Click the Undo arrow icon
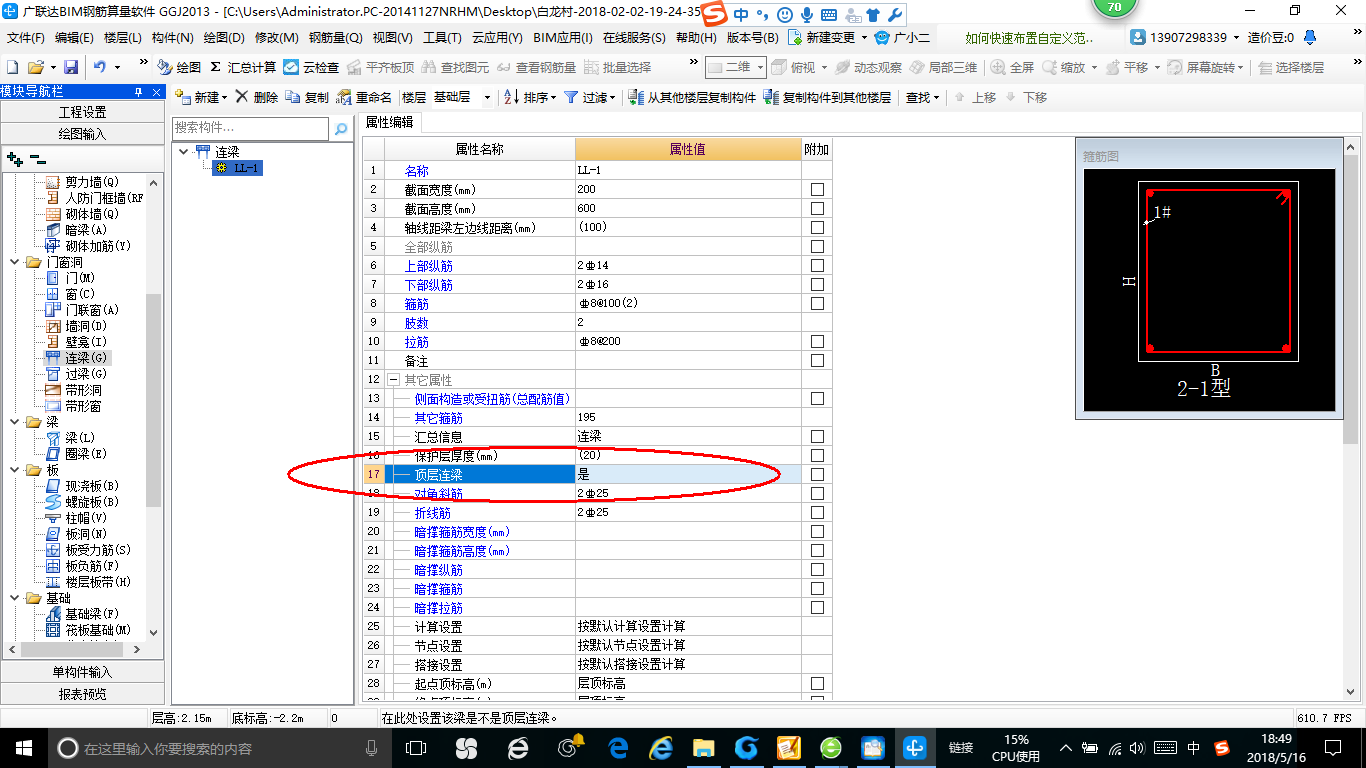Viewport: 1366px width, 768px height. tap(100, 67)
